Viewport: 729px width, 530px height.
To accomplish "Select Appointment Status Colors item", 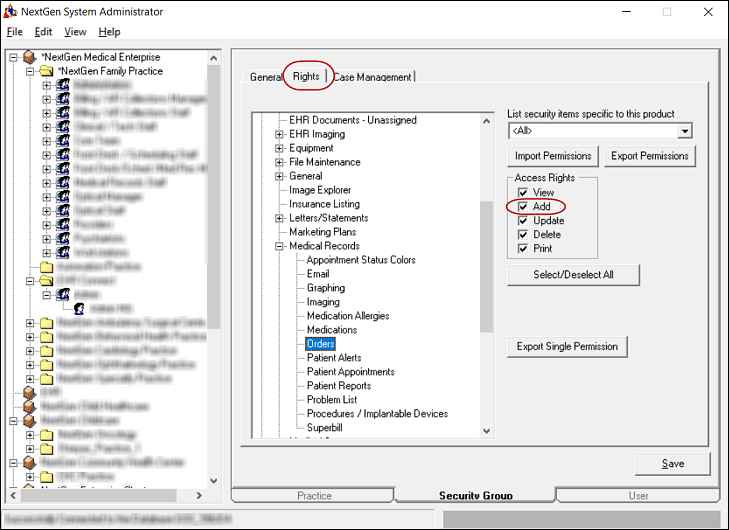I will coord(361,260).
